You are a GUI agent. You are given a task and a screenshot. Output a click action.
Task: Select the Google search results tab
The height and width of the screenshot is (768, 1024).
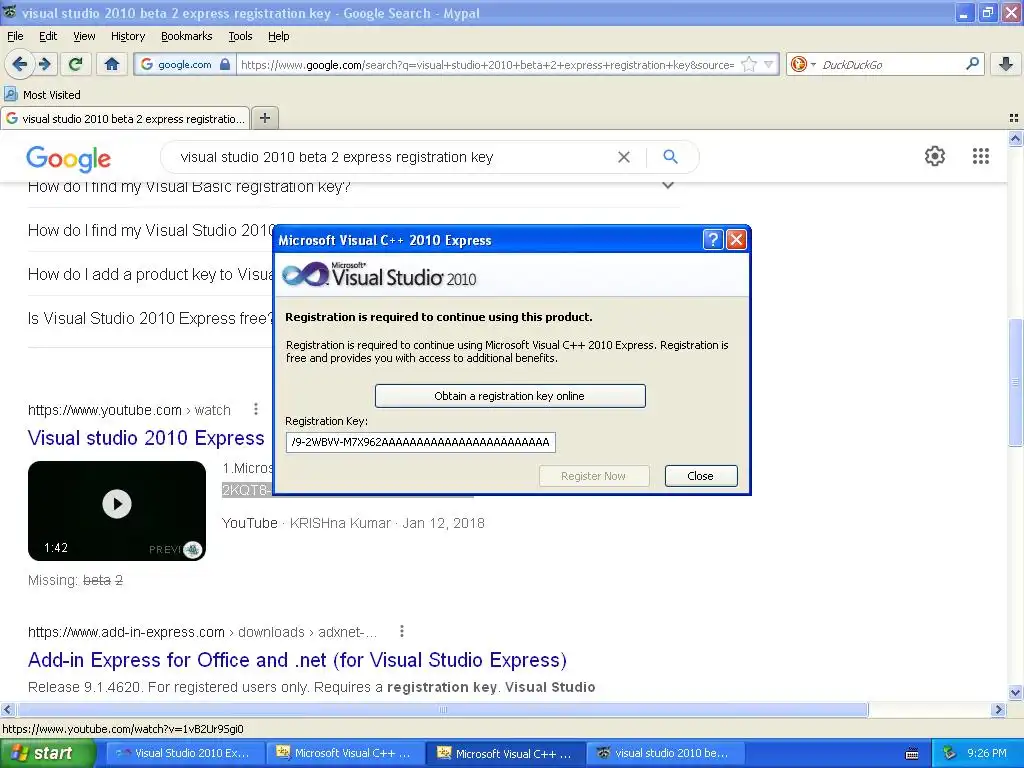click(x=125, y=119)
